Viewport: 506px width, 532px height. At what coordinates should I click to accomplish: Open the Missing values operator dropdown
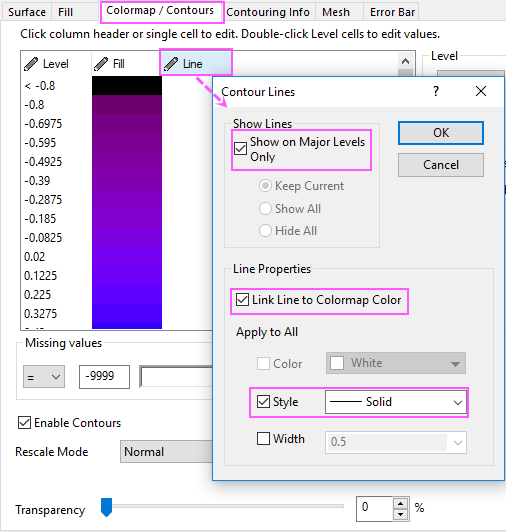click(x=44, y=377)
